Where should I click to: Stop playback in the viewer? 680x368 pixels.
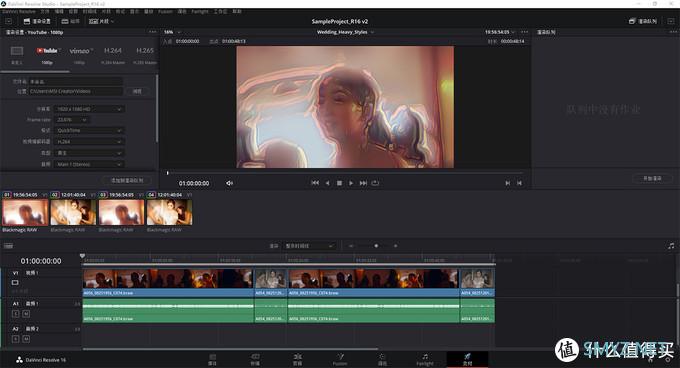tap(339, 183)
